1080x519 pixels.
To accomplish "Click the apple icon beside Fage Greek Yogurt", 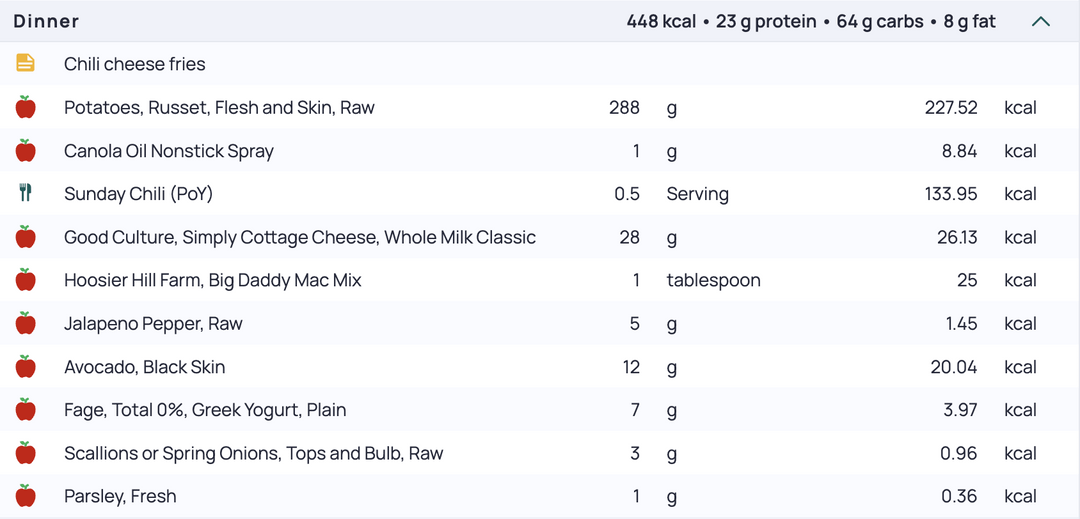I will point(25,410).
